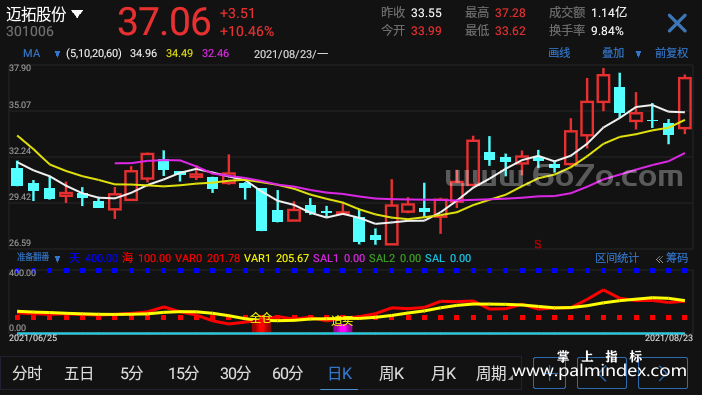This screenshot has width=702, height=395.
Task: Switch to the 月K monthly tab
Action: pyautogui.click(x=443, y=373)
